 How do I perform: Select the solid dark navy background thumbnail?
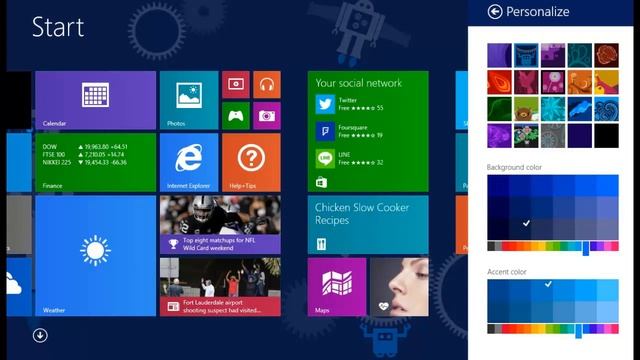(580, 136)
